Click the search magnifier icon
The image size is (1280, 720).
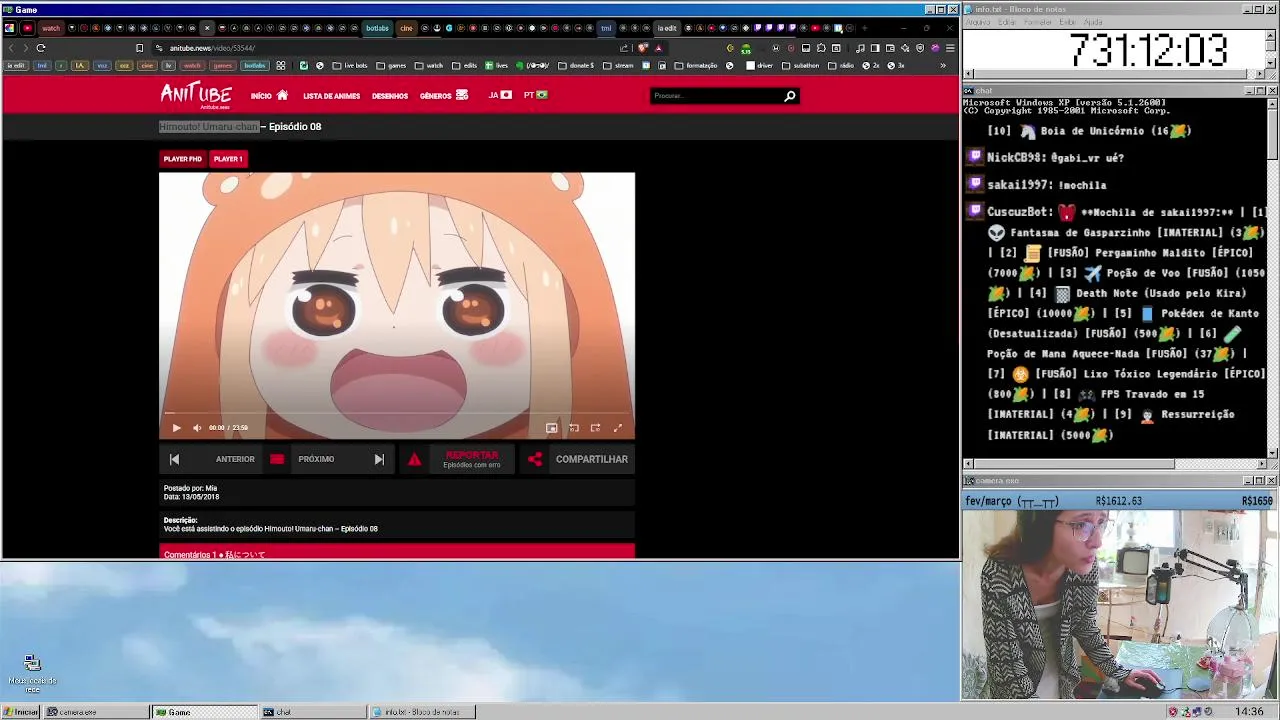pyautogui.click(x=790, y=96)
